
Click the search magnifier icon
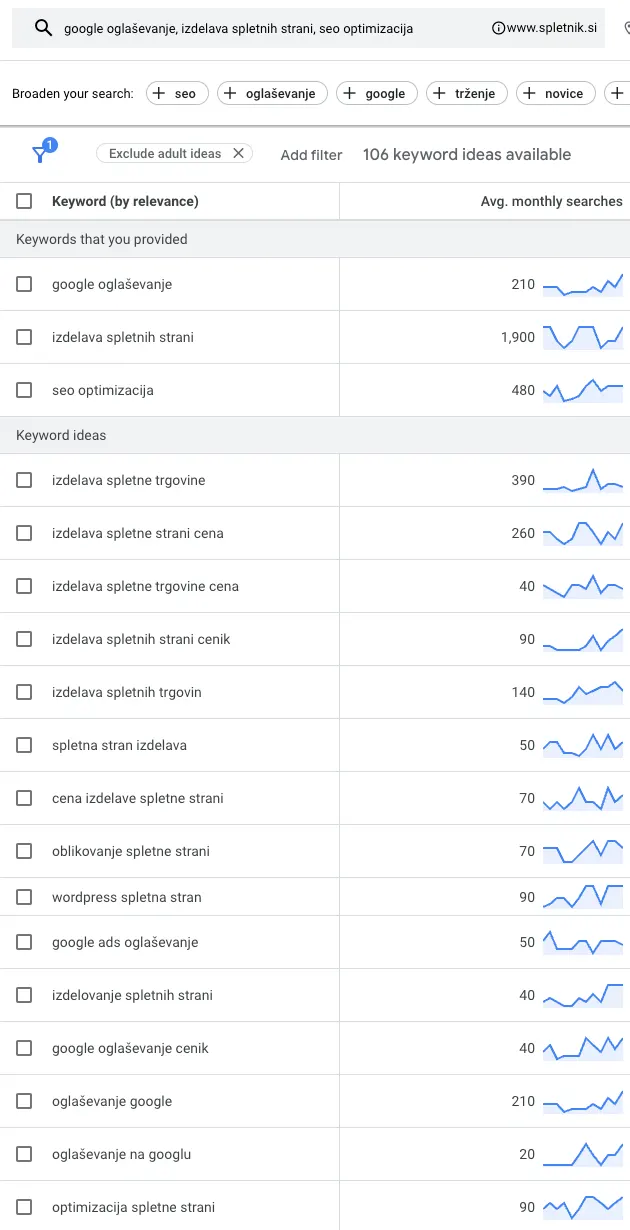pos(43,28)
